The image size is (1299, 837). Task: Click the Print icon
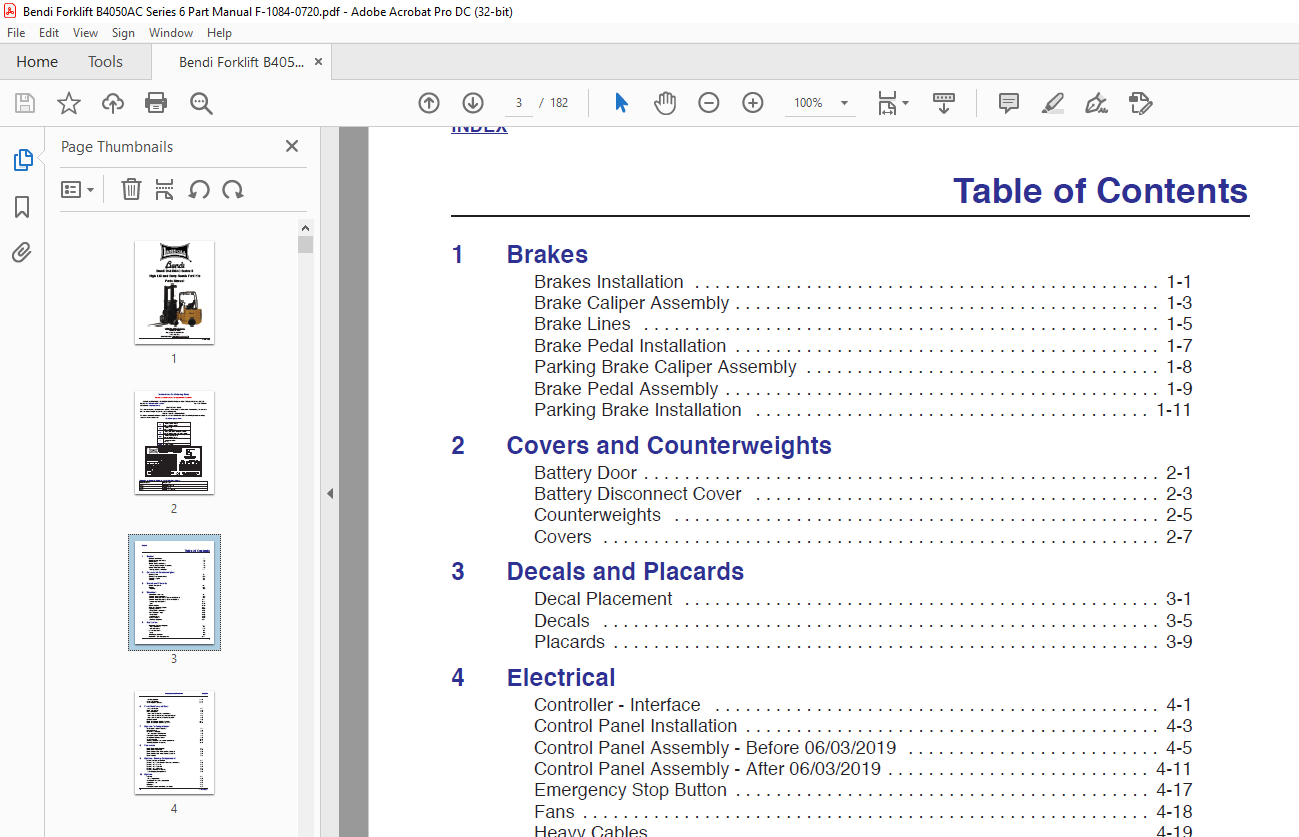pos(156,103)
